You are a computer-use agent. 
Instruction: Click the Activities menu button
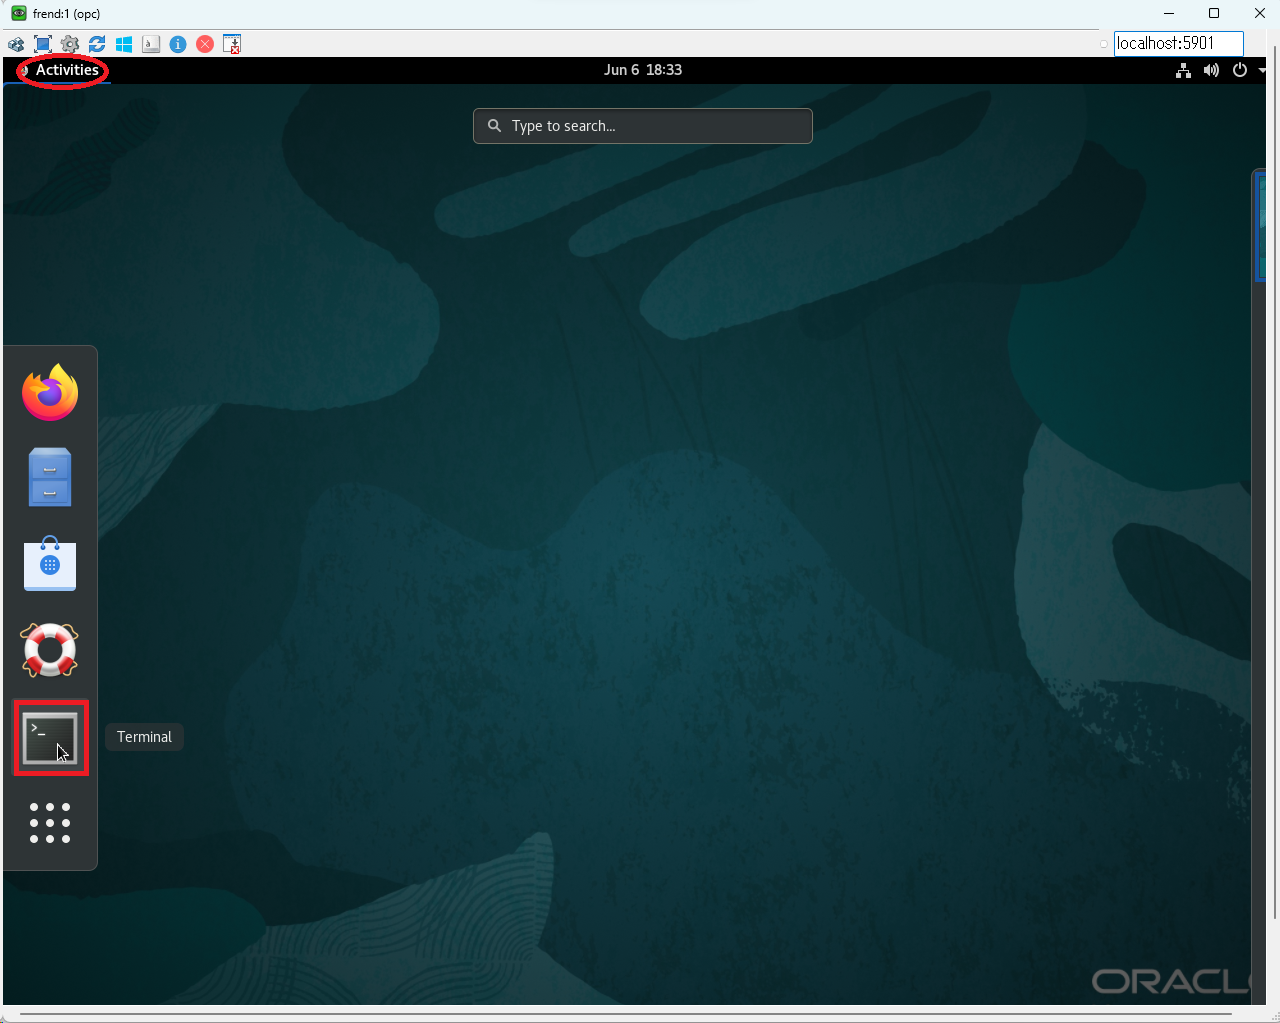pyautogui.click(x=66, y=70)
